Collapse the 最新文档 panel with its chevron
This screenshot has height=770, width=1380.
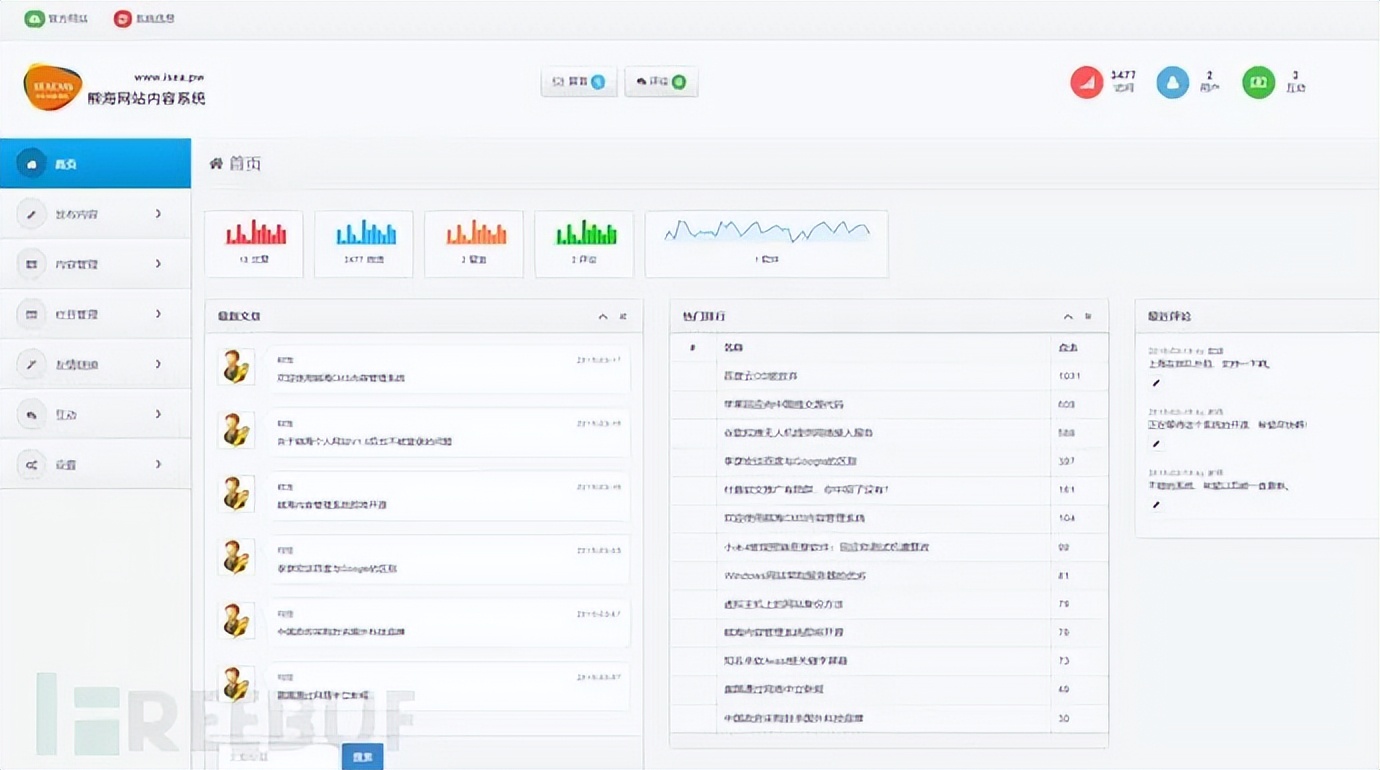[x=601, y=315]
